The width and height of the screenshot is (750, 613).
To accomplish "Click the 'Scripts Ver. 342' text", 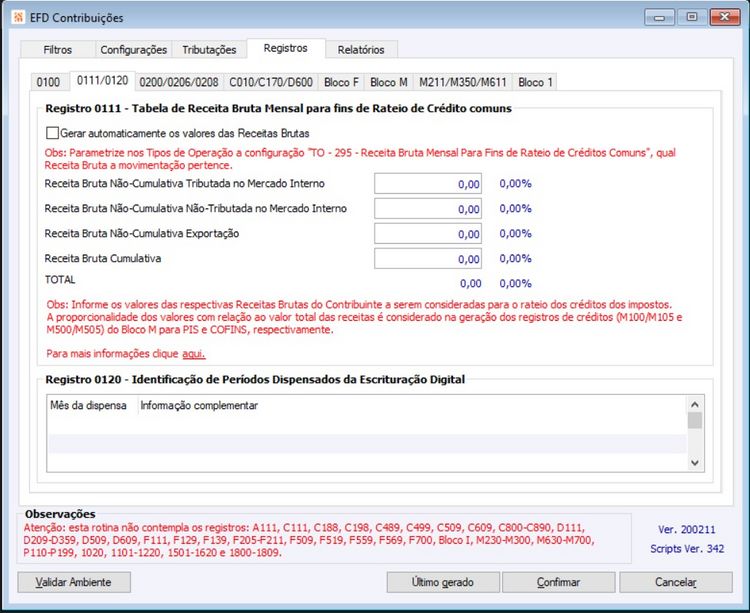I will coord(687,549).
